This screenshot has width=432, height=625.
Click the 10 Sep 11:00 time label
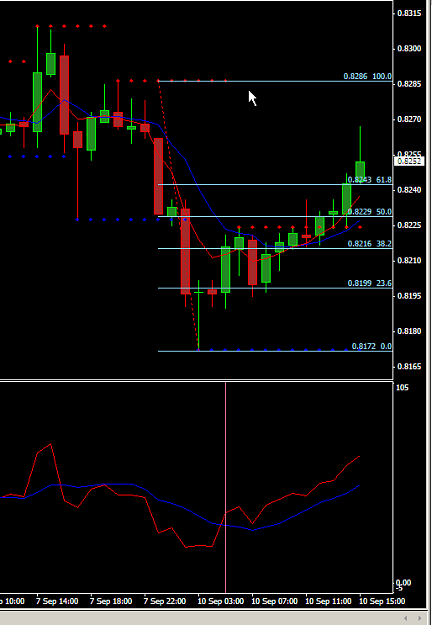pos(328,601)
